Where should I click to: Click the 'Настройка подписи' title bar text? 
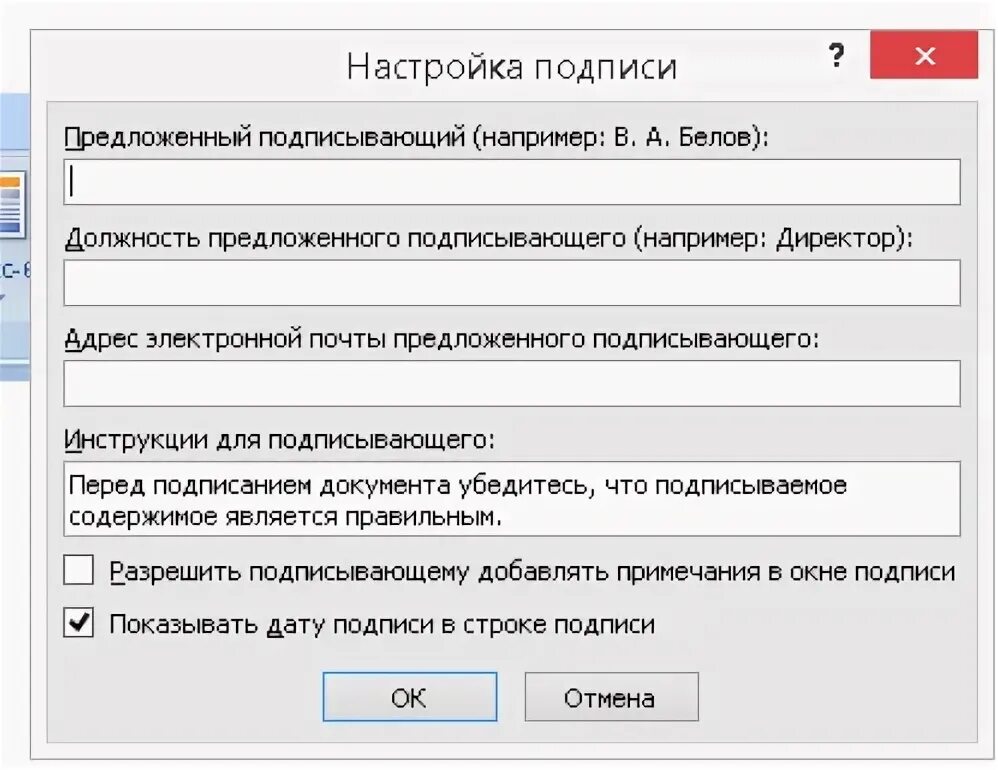511,67
